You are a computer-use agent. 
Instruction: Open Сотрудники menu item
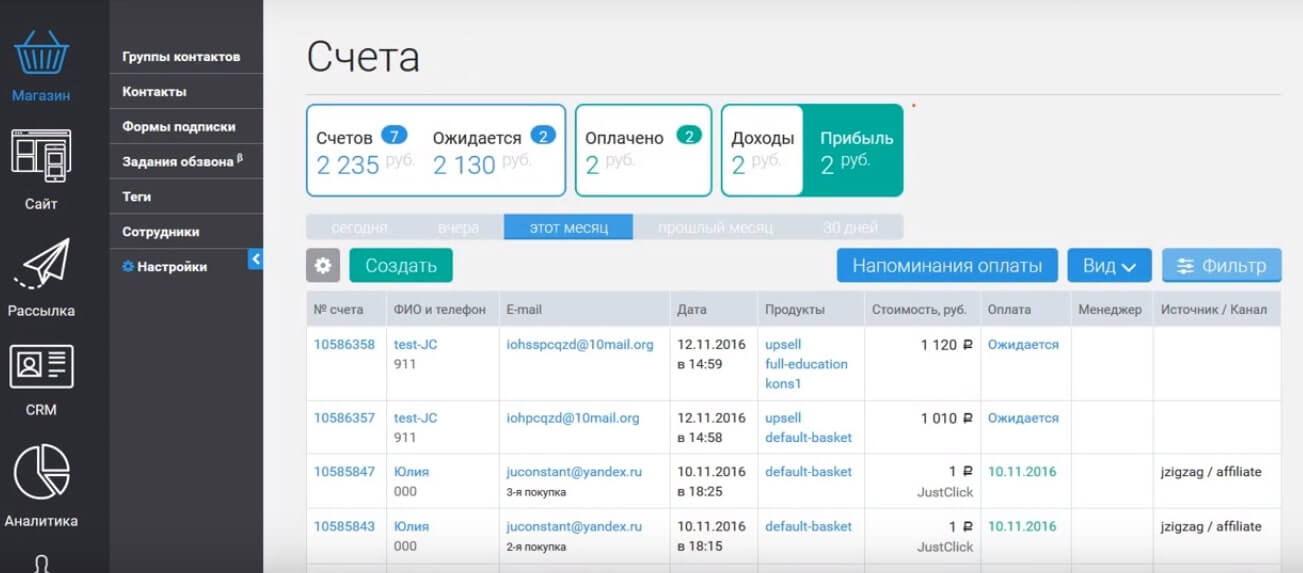(161, 231)
